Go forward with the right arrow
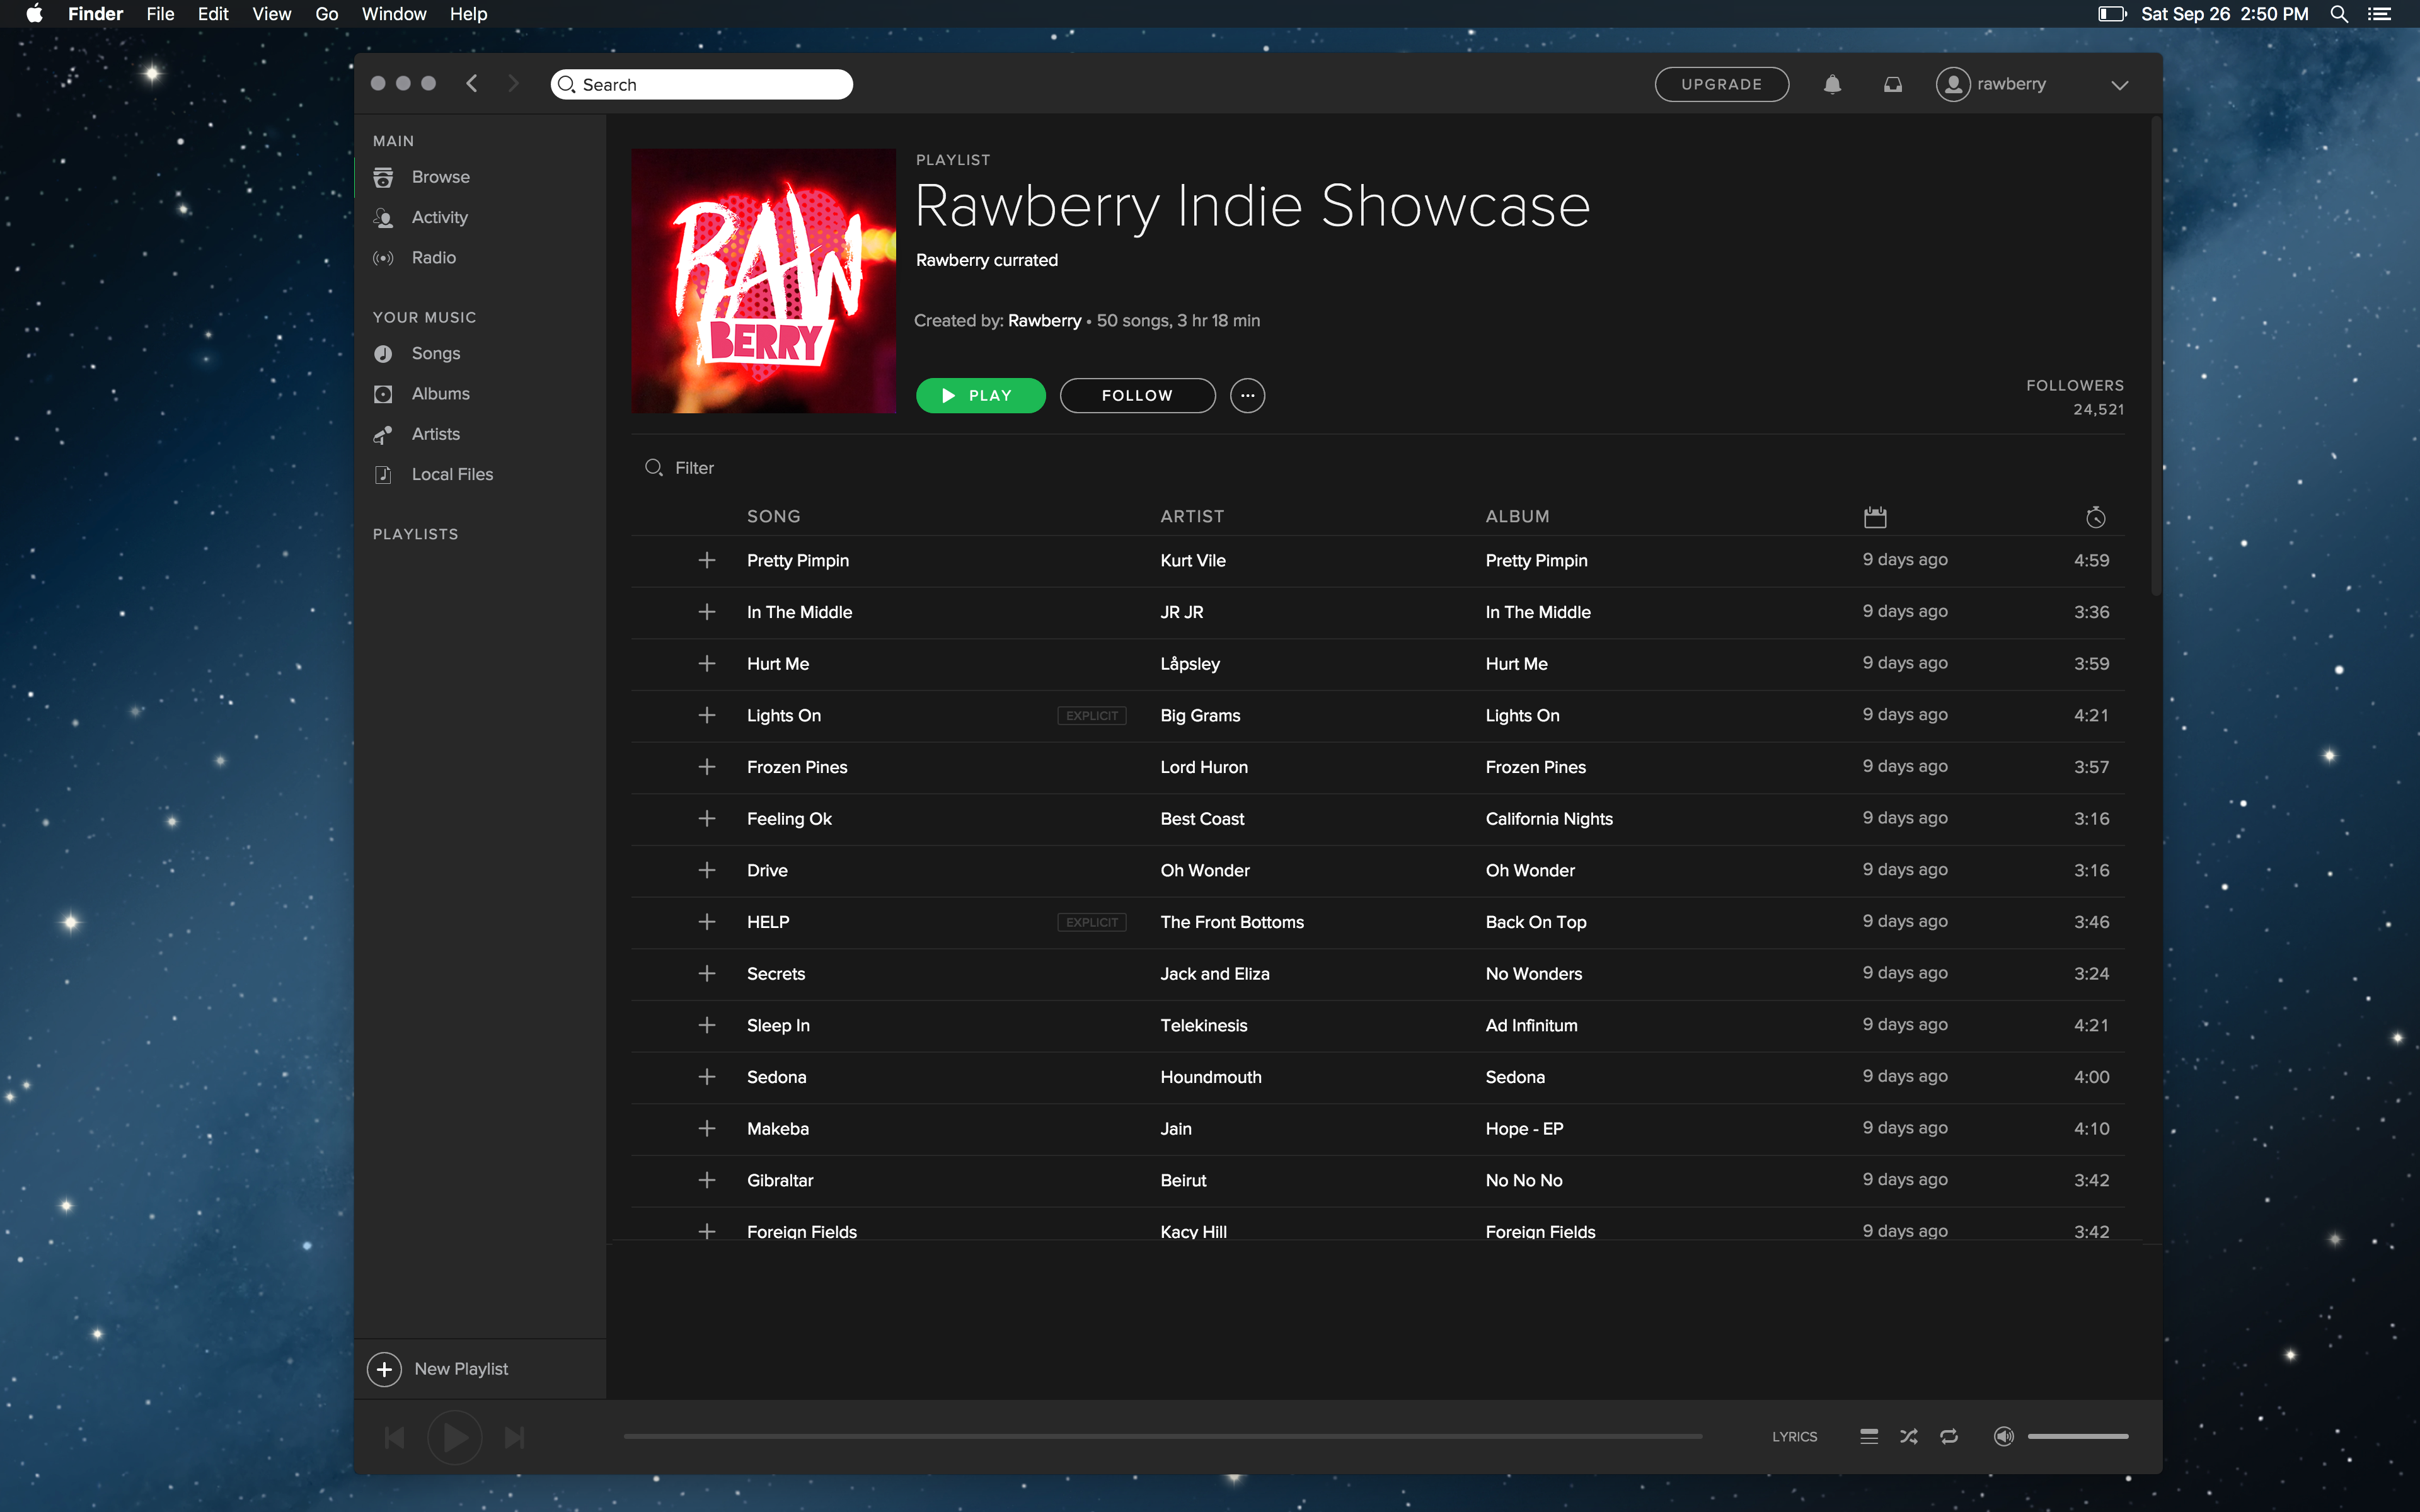The width and height of the screenshot is (2420, 1512). tap(513, 83)
